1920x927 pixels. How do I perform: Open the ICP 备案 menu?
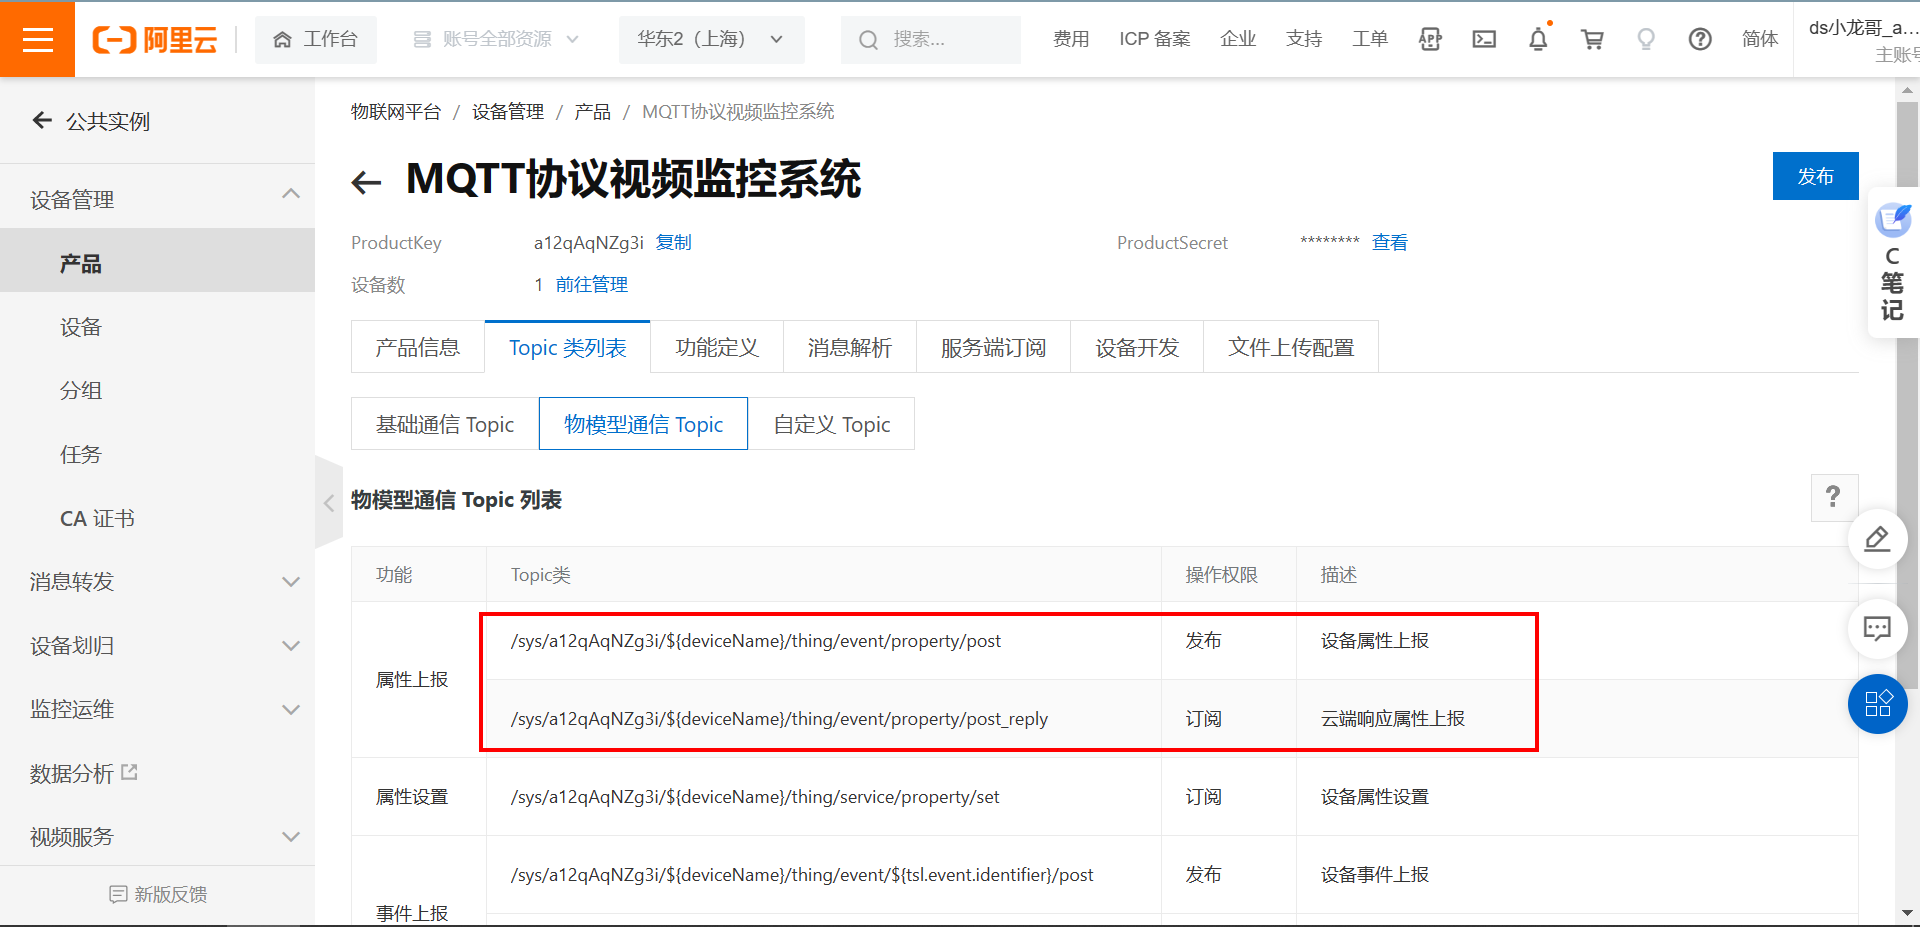(x=1155, y=39)
